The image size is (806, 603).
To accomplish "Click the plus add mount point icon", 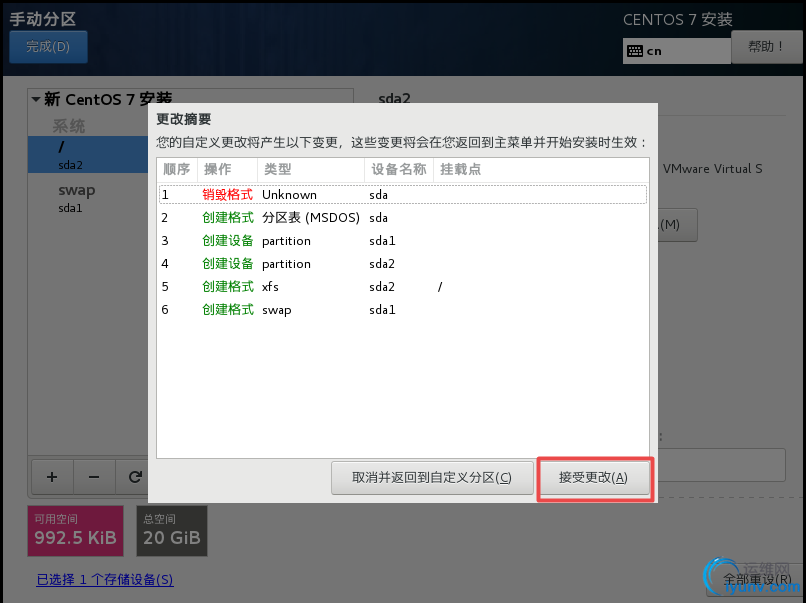I will pyautogui.click(x=52, y=477).
